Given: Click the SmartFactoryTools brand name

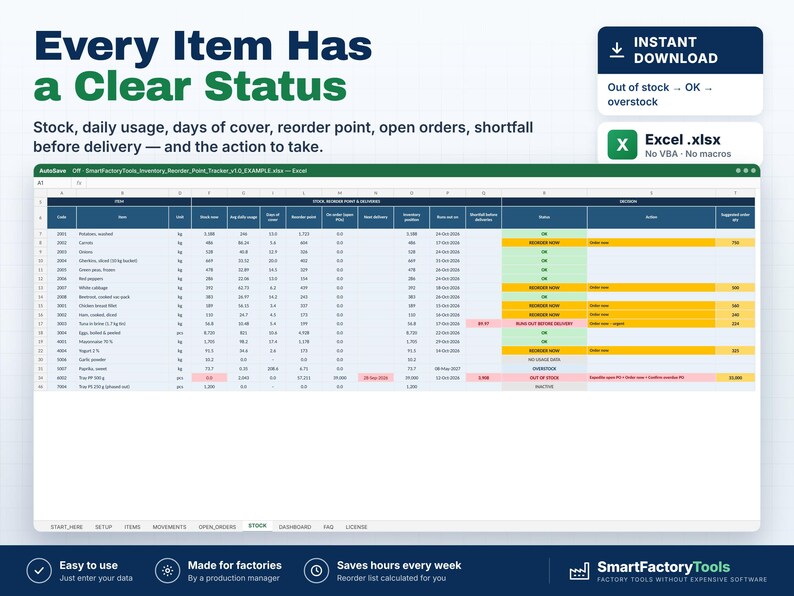Looking at the screenshot, I should [663, 567].
